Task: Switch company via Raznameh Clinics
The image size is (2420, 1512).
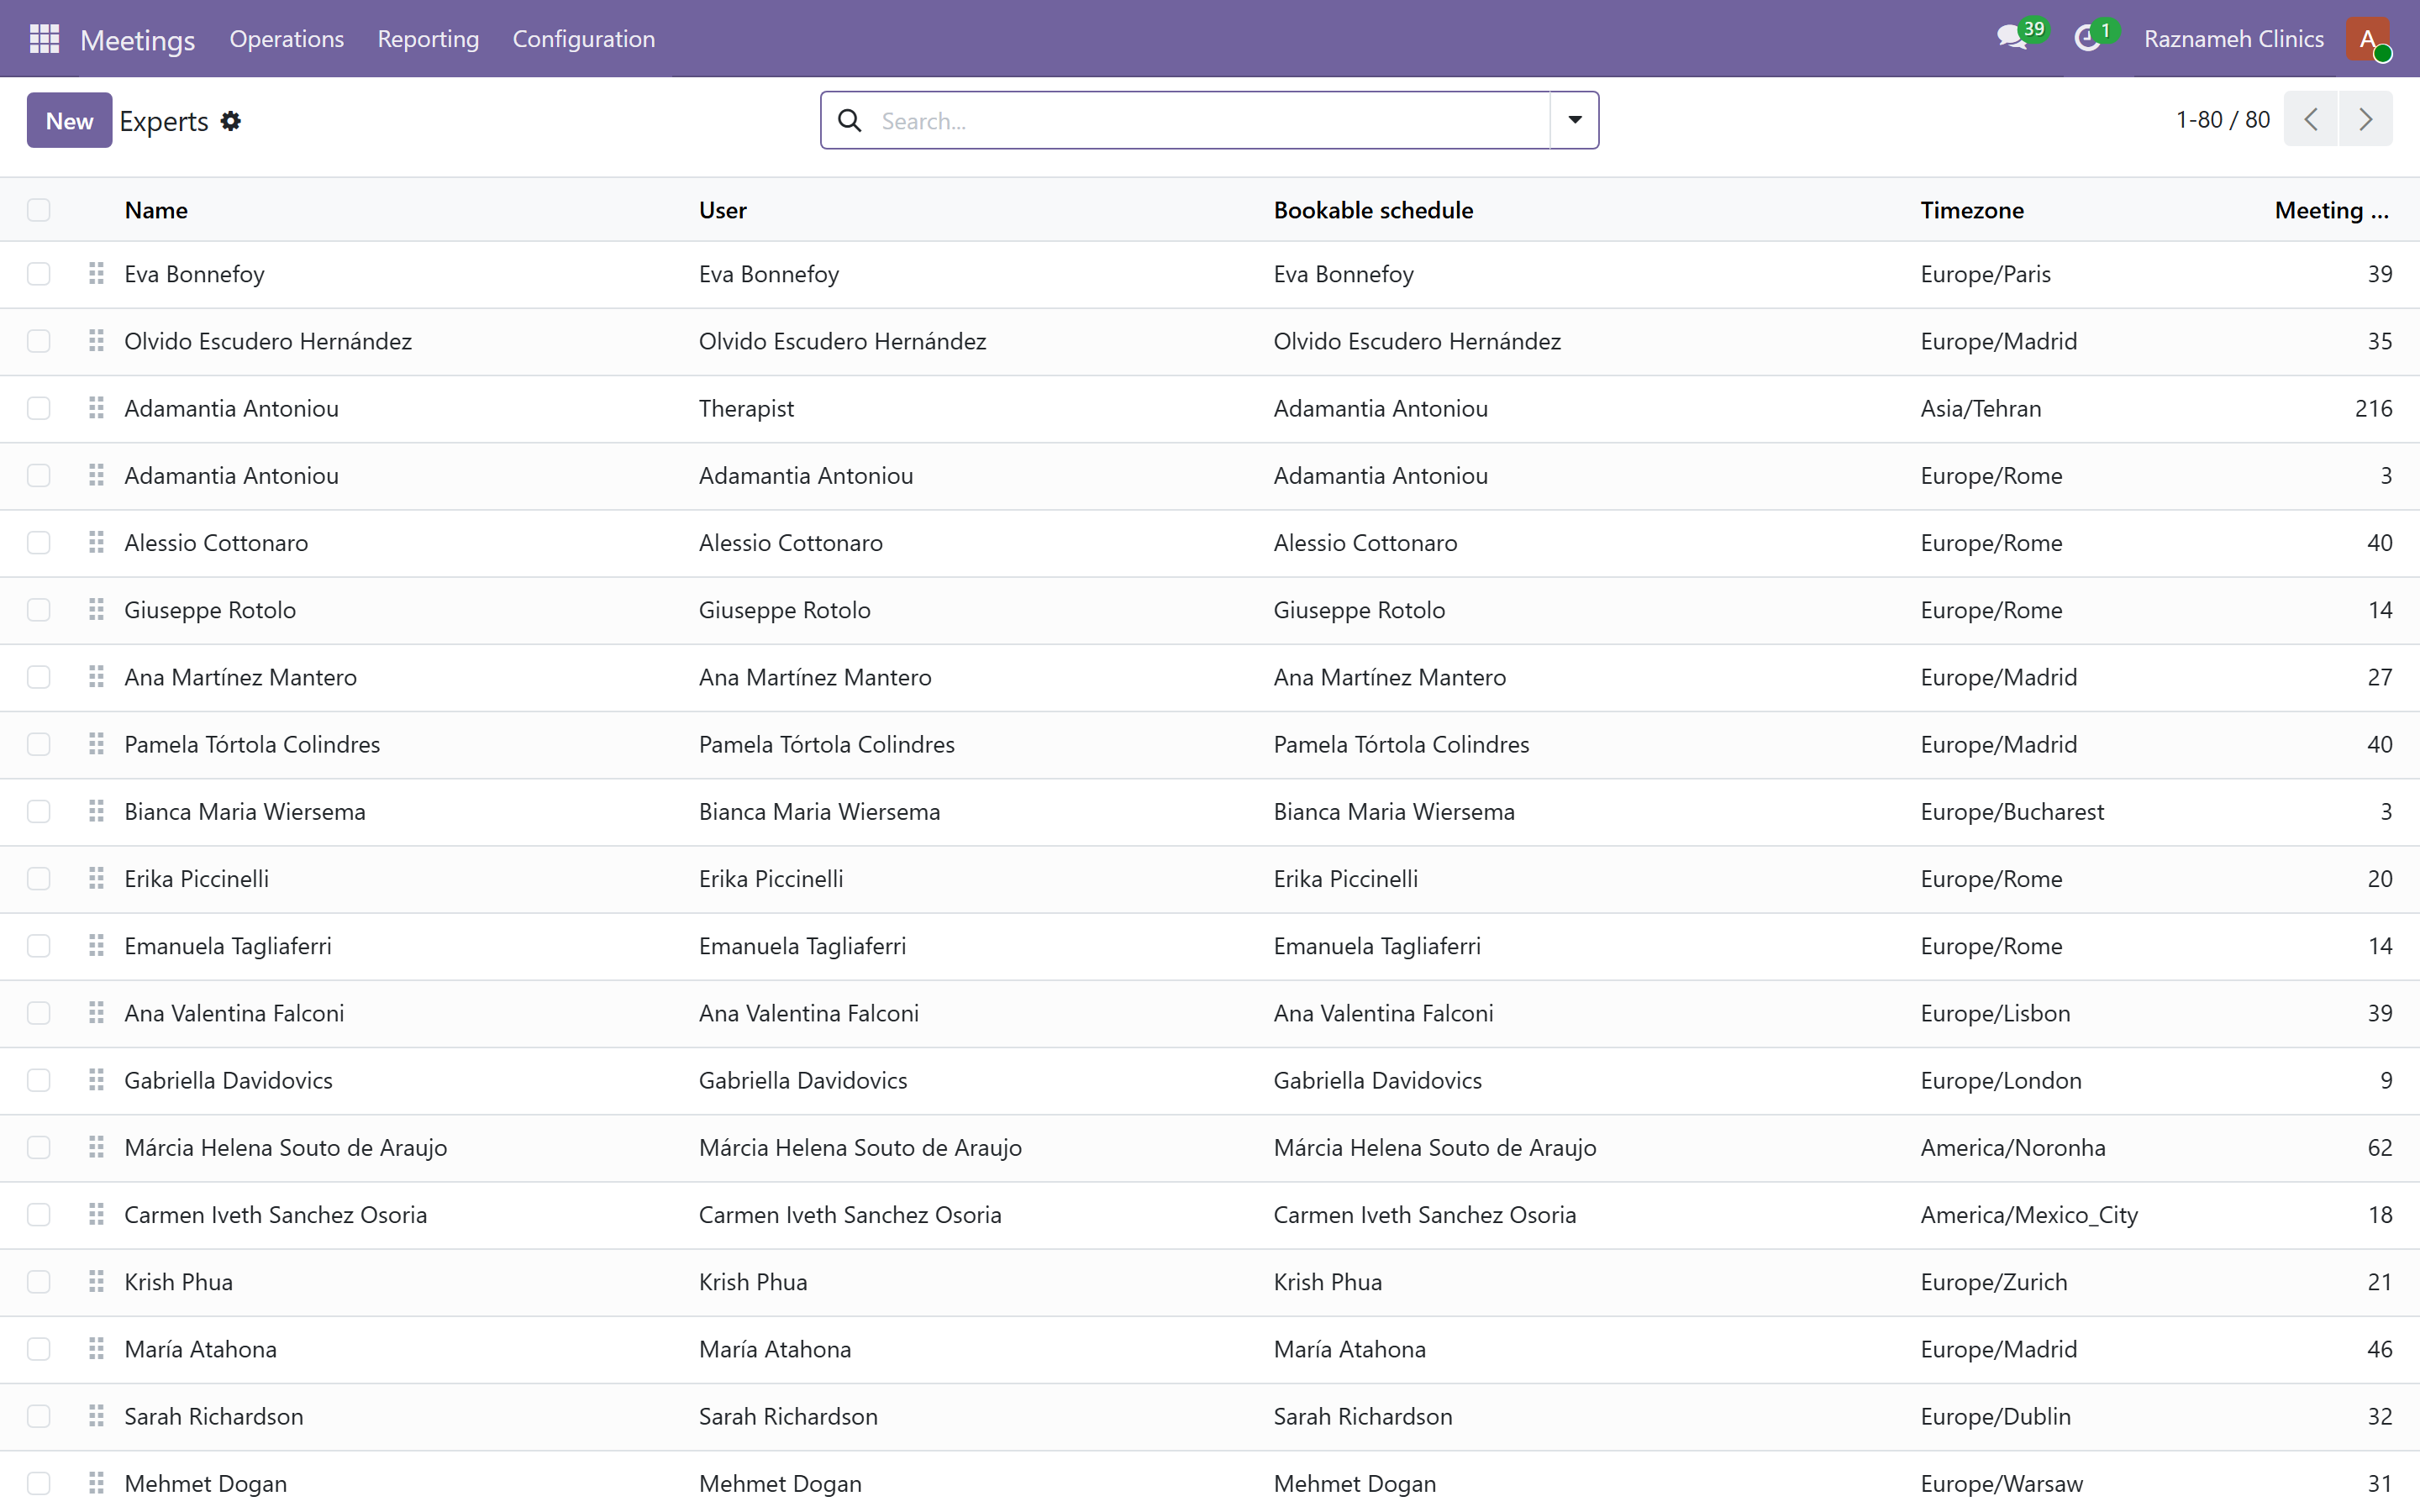Action: click(x=2233, y=39)
